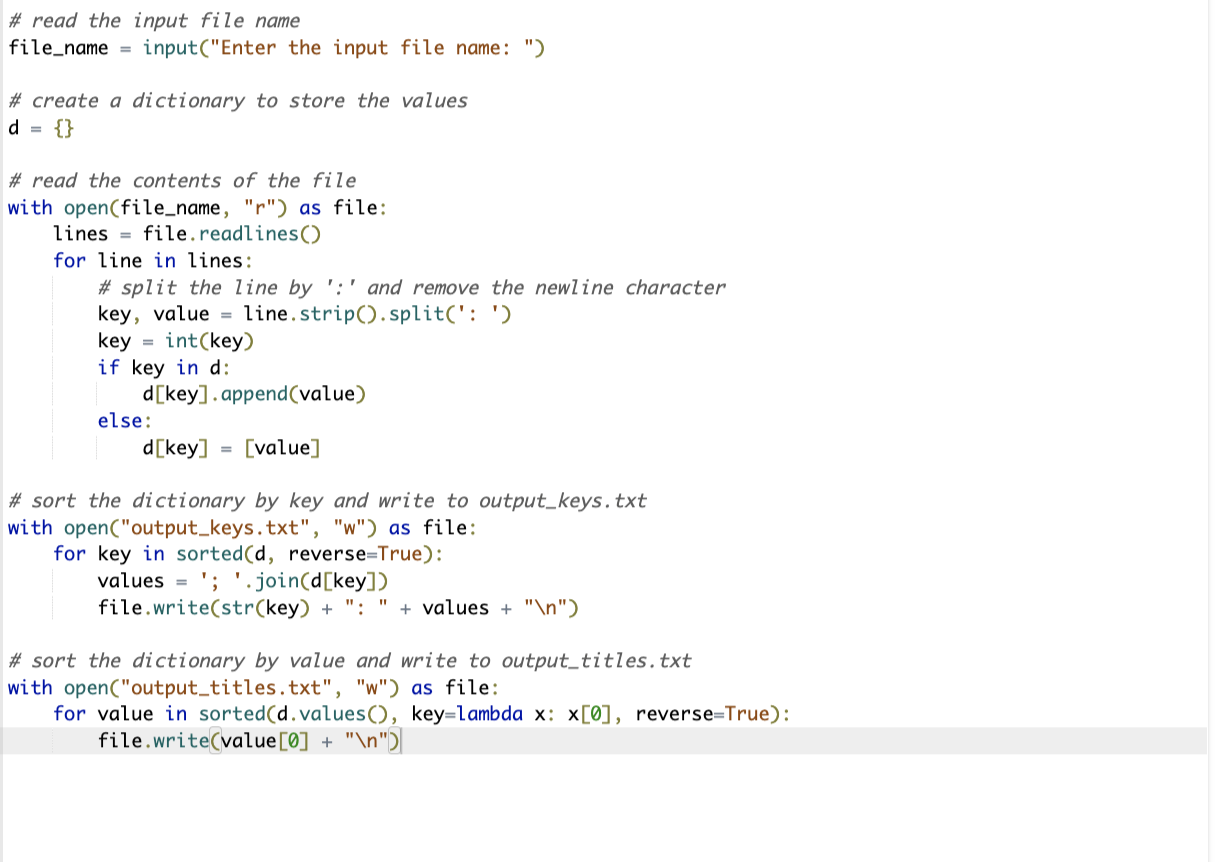Screen dimensions: 1220x862
Task: Click the lambda keyword
Action: (490, 713)
